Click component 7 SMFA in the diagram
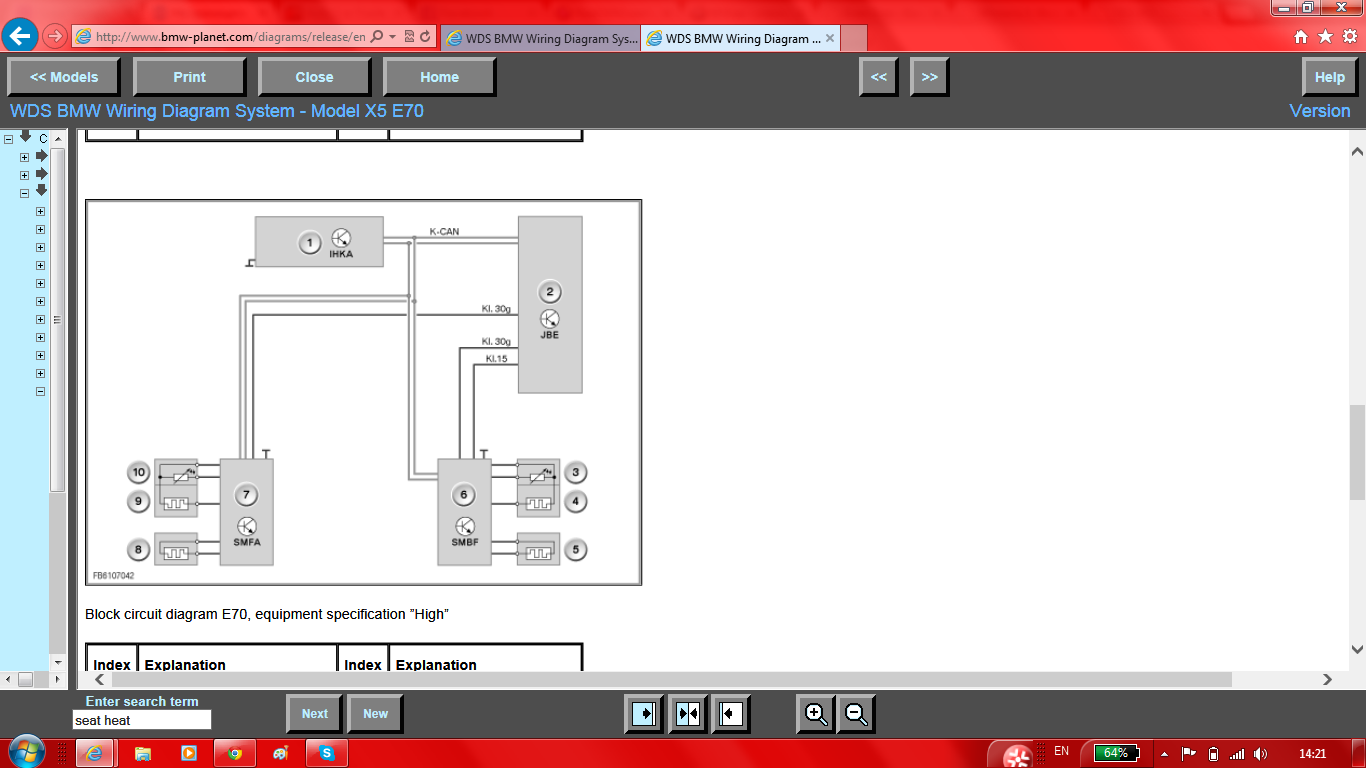This screenshot has height=768, width=1366. (246, 512)
